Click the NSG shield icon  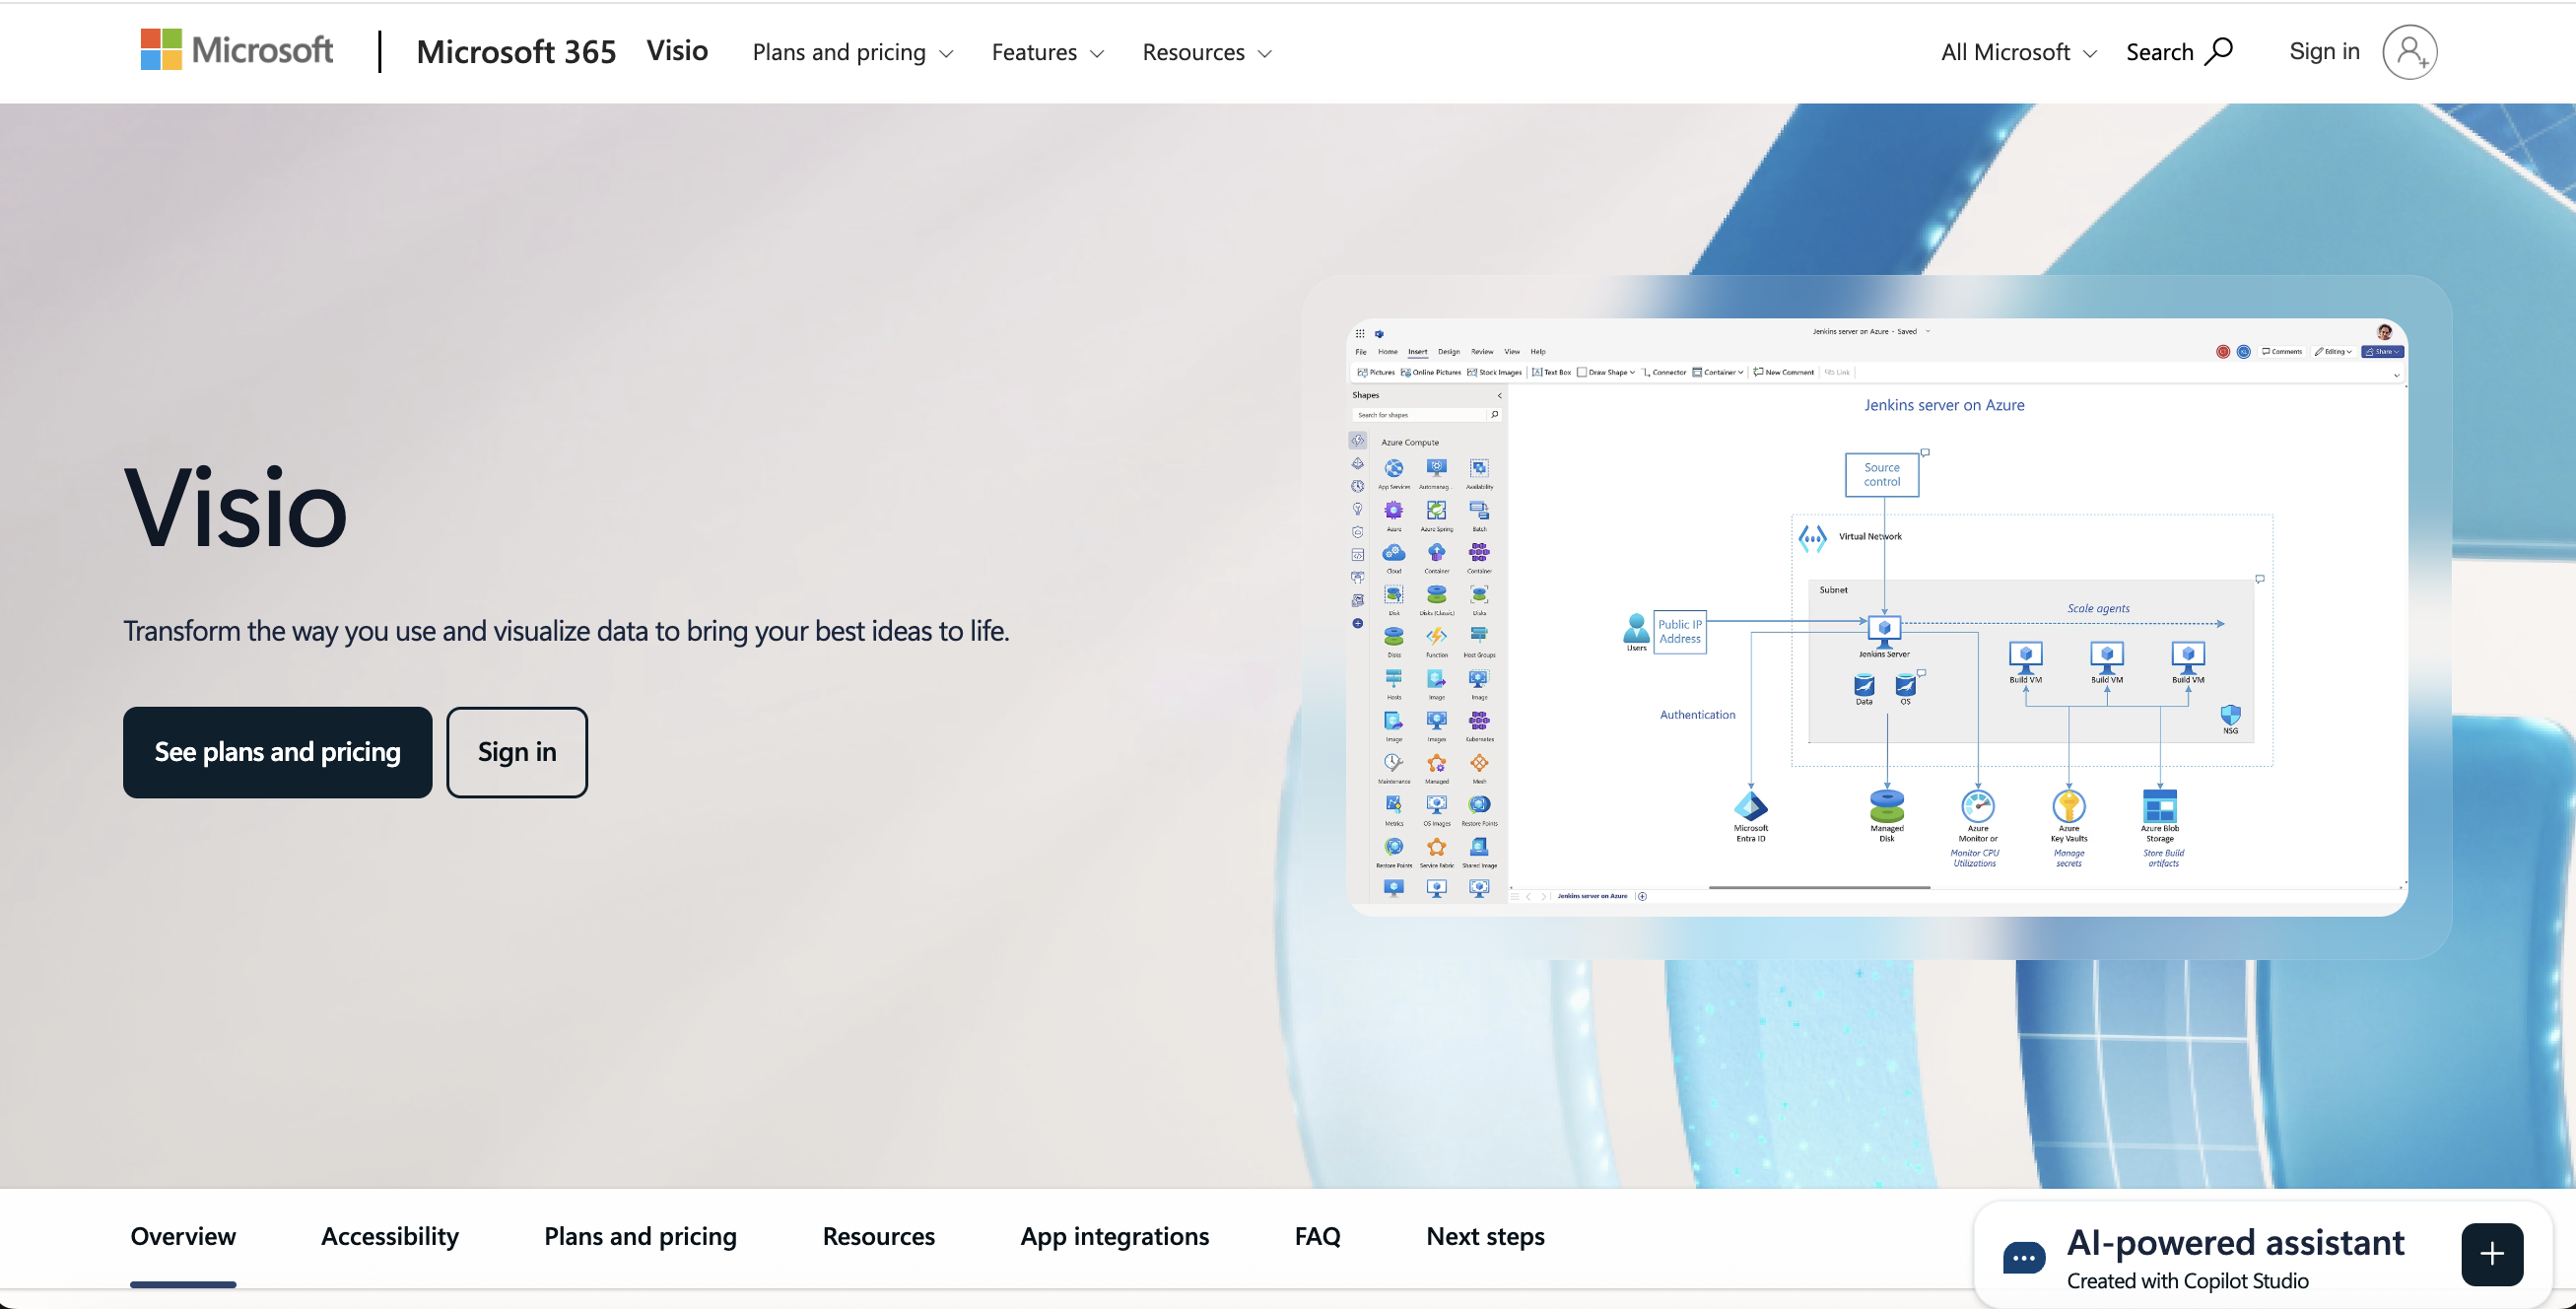2230,715
